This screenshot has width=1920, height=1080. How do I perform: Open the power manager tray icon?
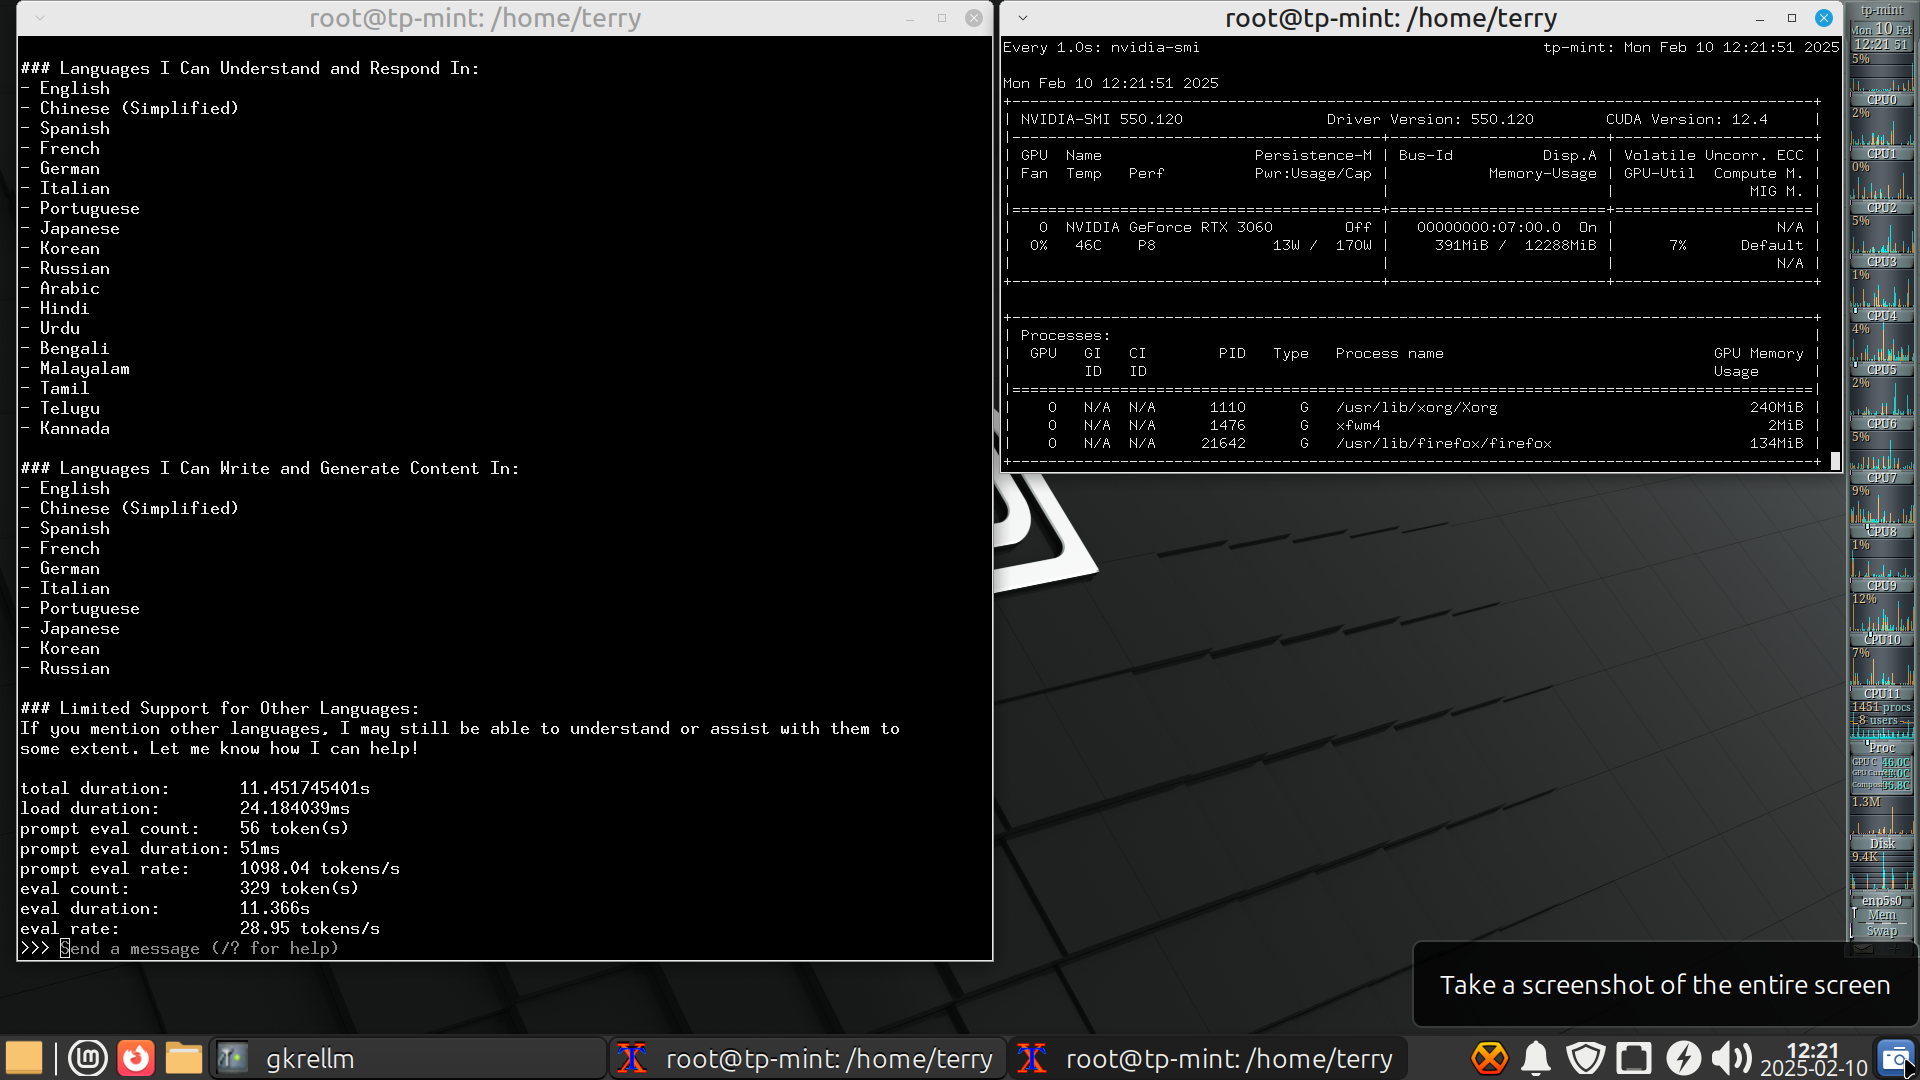click(1684, 1057)
